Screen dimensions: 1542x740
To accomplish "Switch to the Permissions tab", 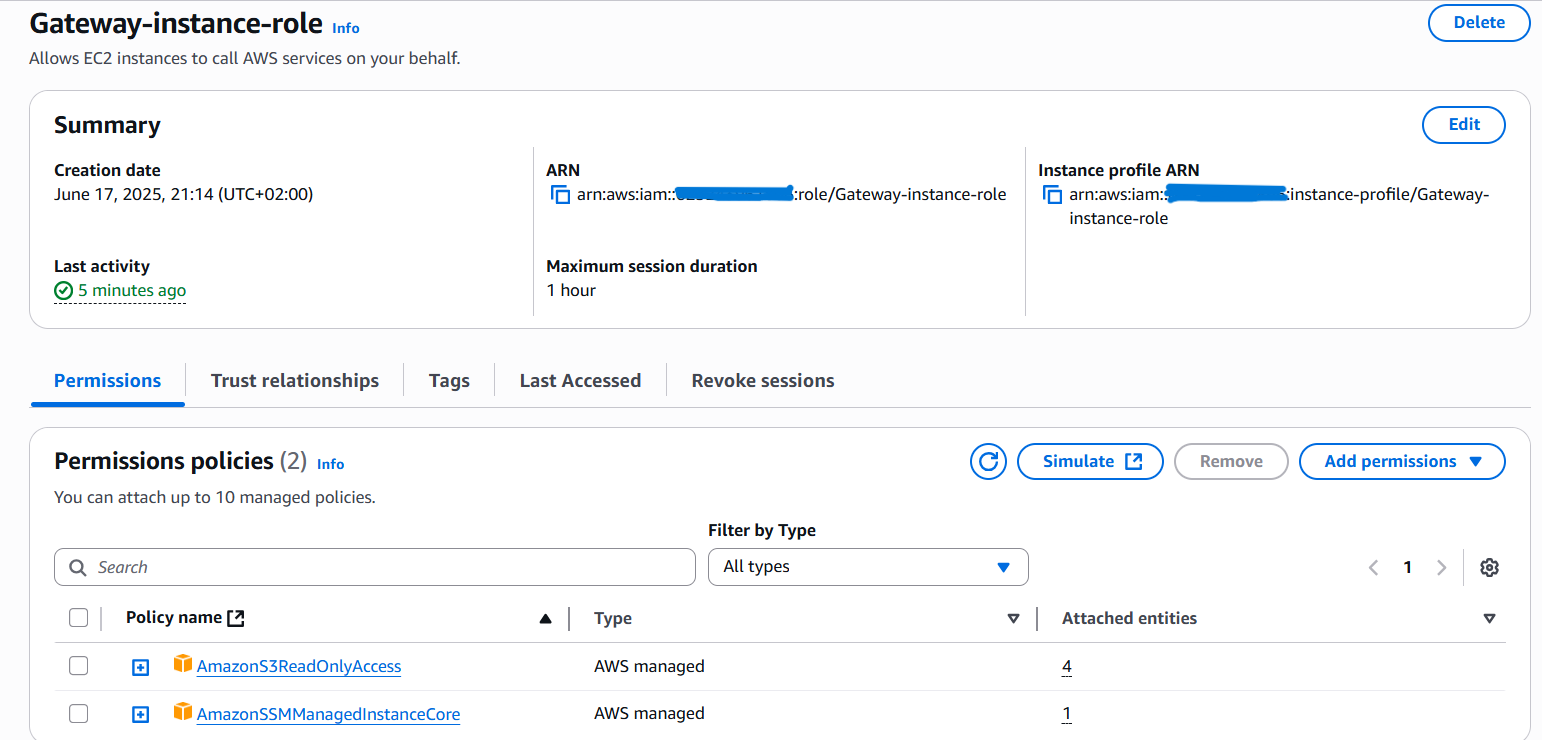I will pos(107,381).
